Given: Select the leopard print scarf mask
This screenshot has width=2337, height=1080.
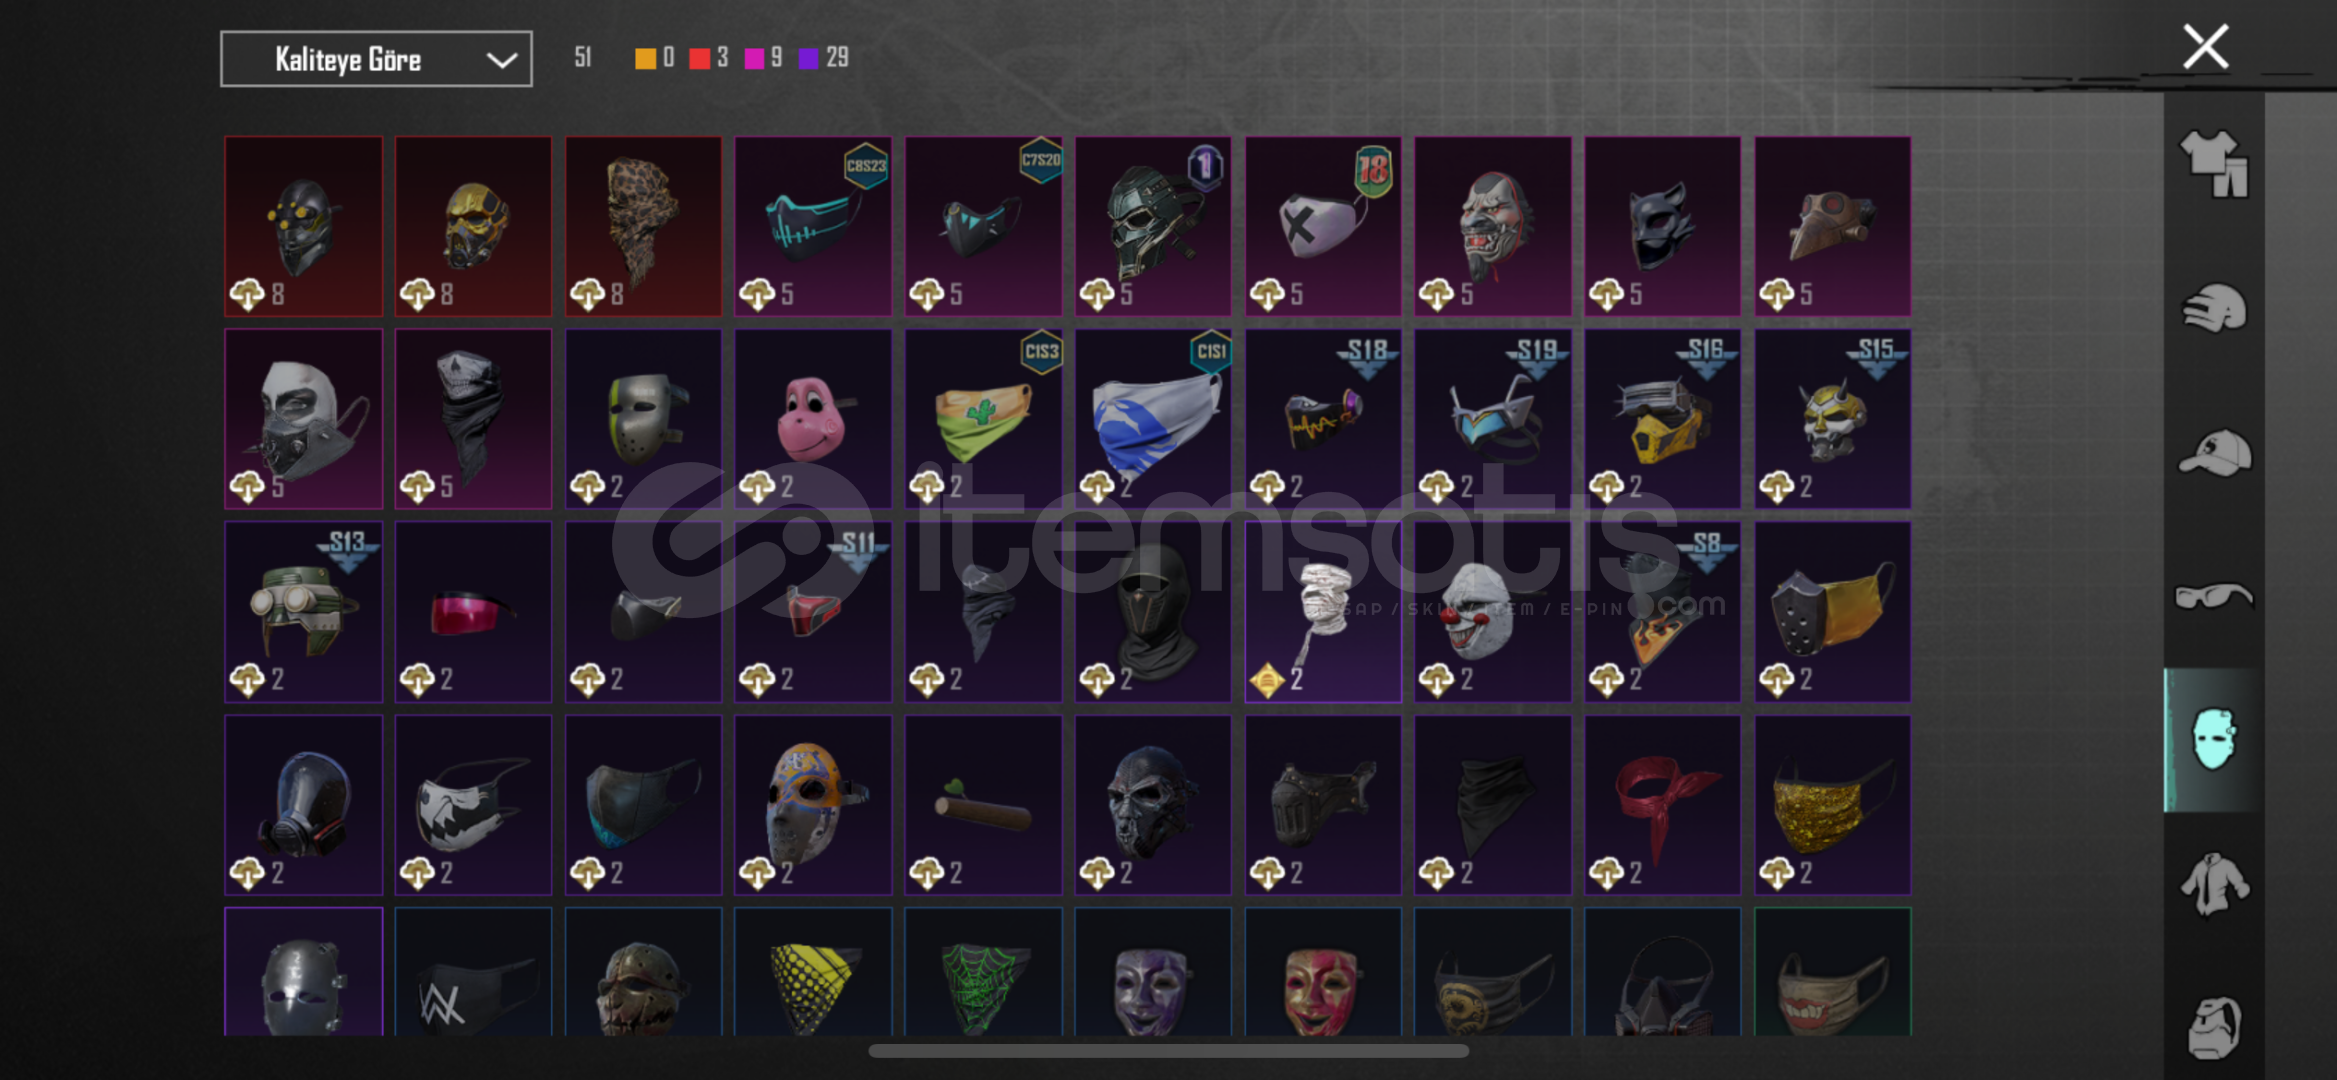Looking at the screenshot, I should click(x=643, y=226).
